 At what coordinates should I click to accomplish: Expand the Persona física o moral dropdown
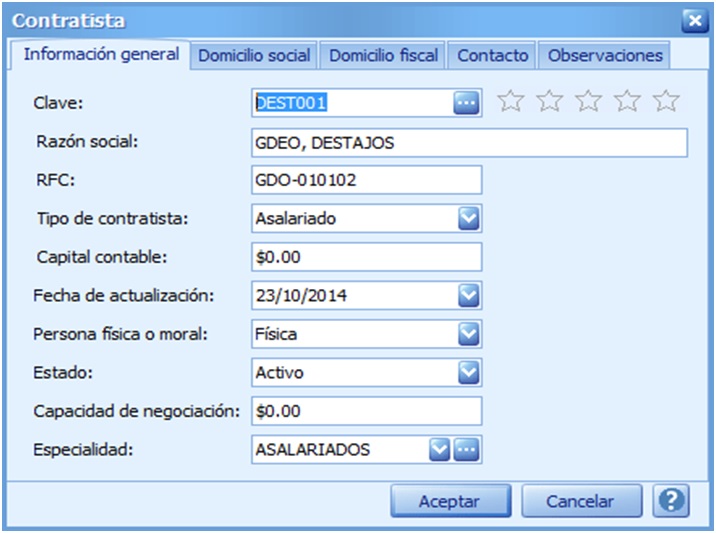[x=469, y=334]
